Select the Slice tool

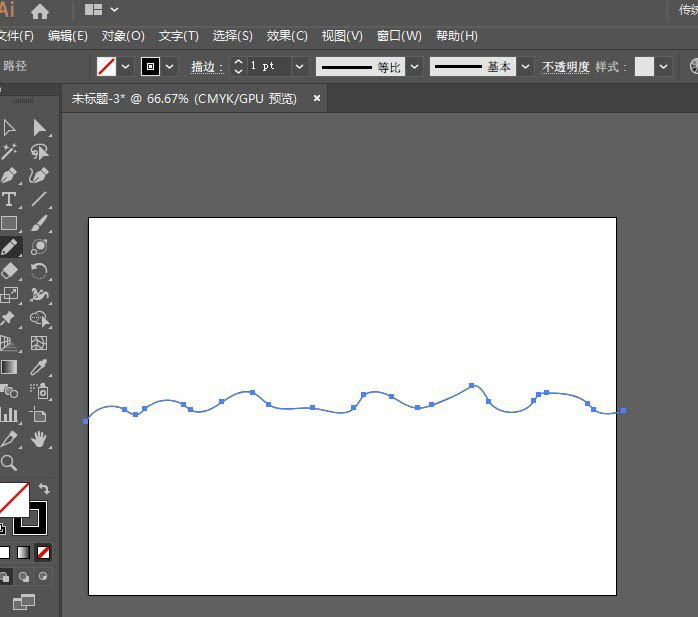tap(9, 439)
